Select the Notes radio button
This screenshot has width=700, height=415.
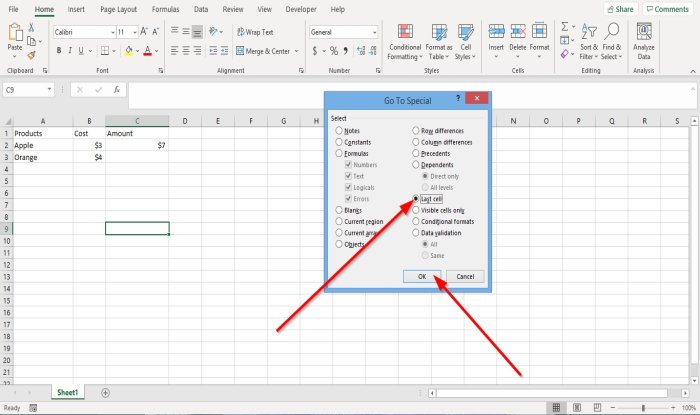[339, 131]
